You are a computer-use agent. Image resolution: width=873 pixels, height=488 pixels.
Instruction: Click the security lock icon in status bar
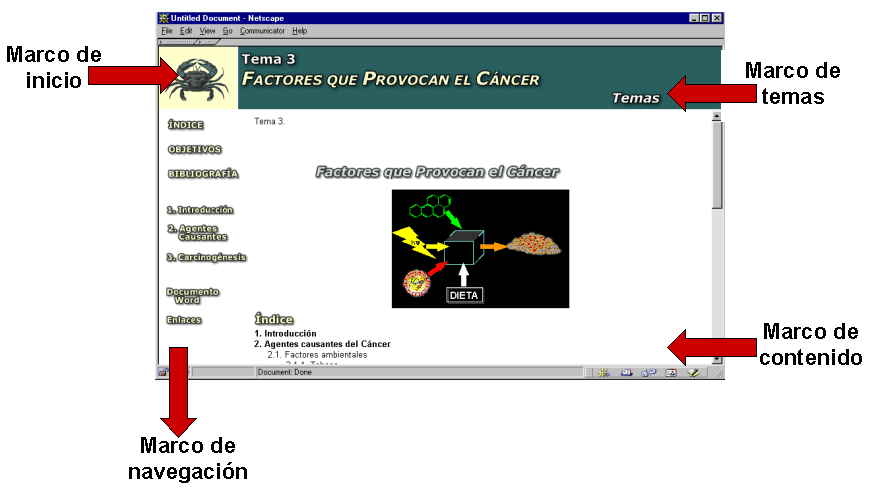(164, 372)
